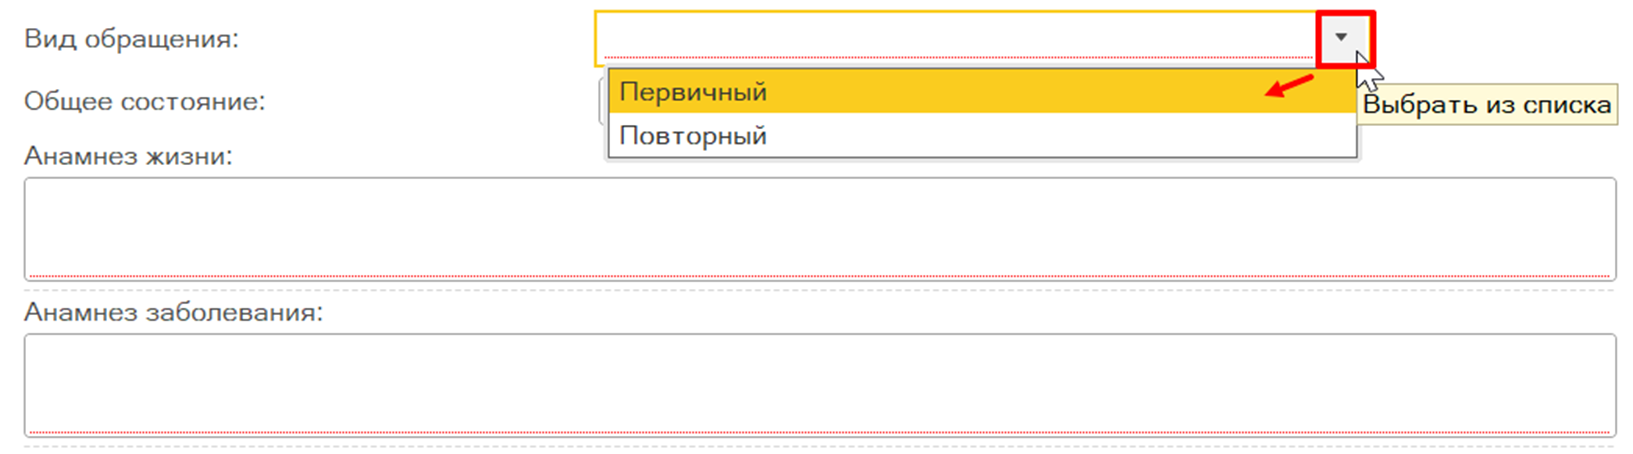Viewport: 1633px width, 454px height.
Task: Click the word Первичный in the list
Action: (x=693, y=92)
